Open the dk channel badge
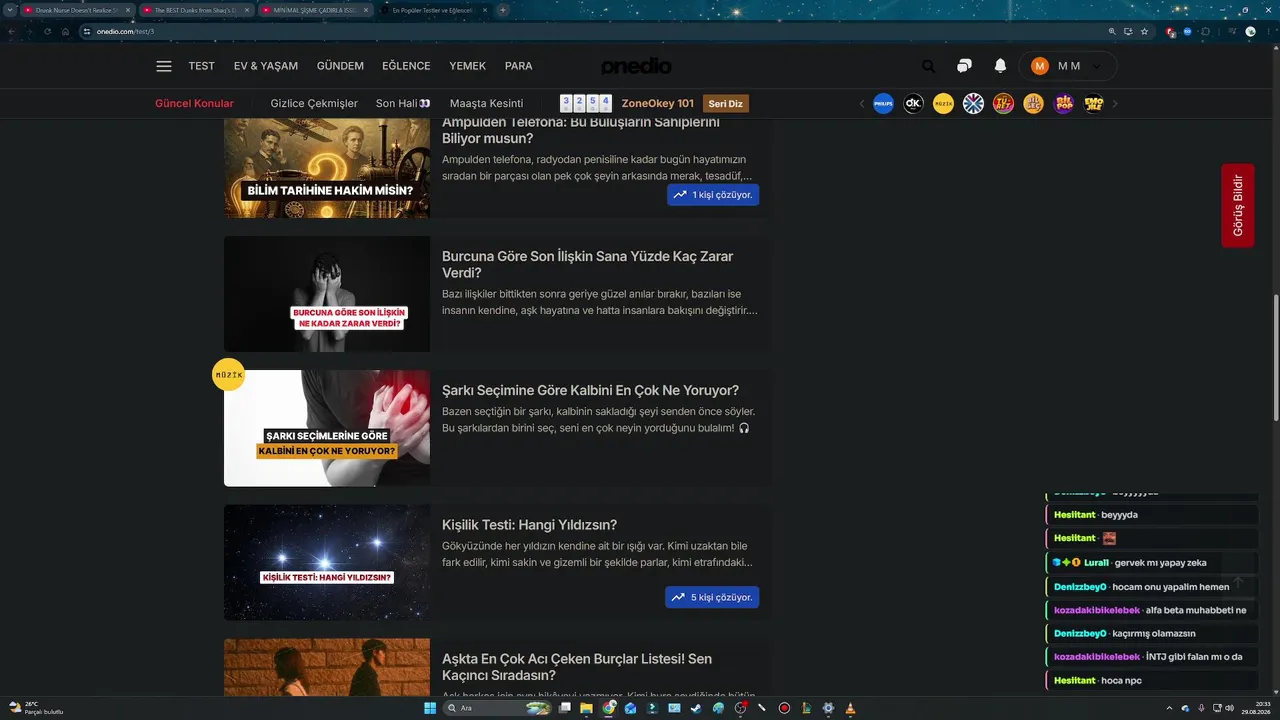1280x720 pixels. pyautogui.click(x=913, y=103)
